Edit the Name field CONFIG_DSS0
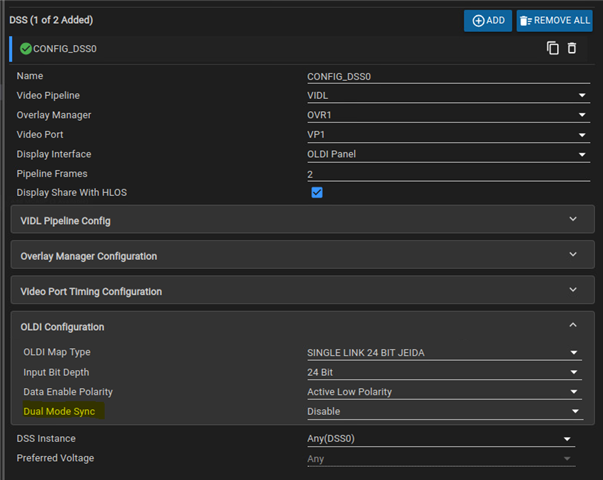 (448, 77)
